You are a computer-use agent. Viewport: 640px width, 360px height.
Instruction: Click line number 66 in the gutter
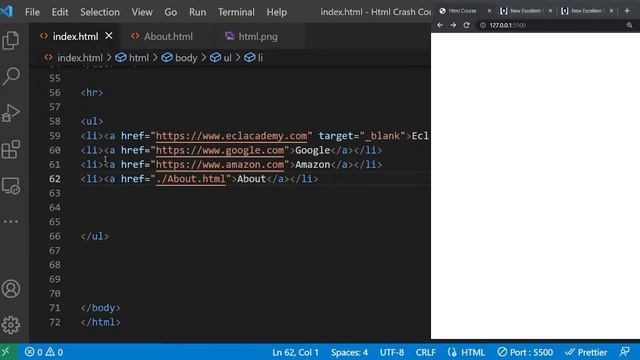tap(55, 236)
